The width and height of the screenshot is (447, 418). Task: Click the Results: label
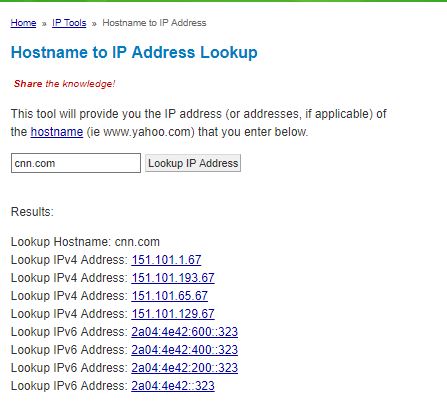[32, 212]
